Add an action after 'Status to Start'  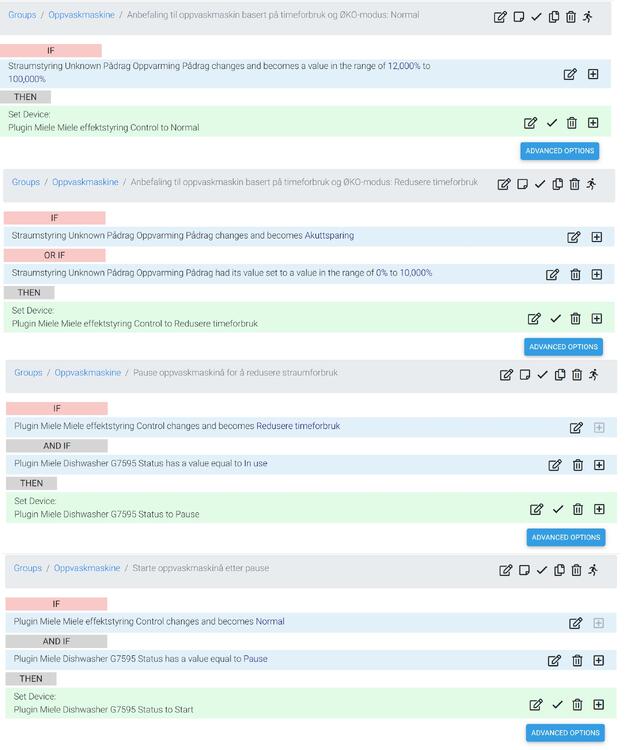(x=598, y=704)
